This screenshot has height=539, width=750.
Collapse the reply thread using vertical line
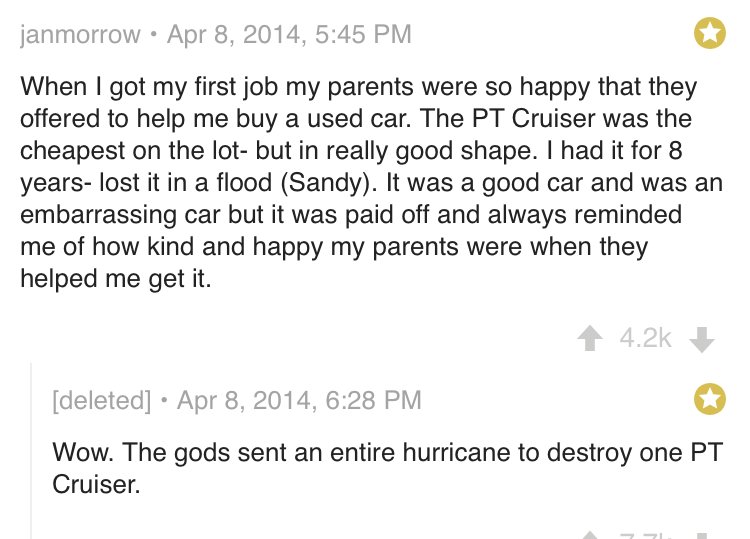32,451
